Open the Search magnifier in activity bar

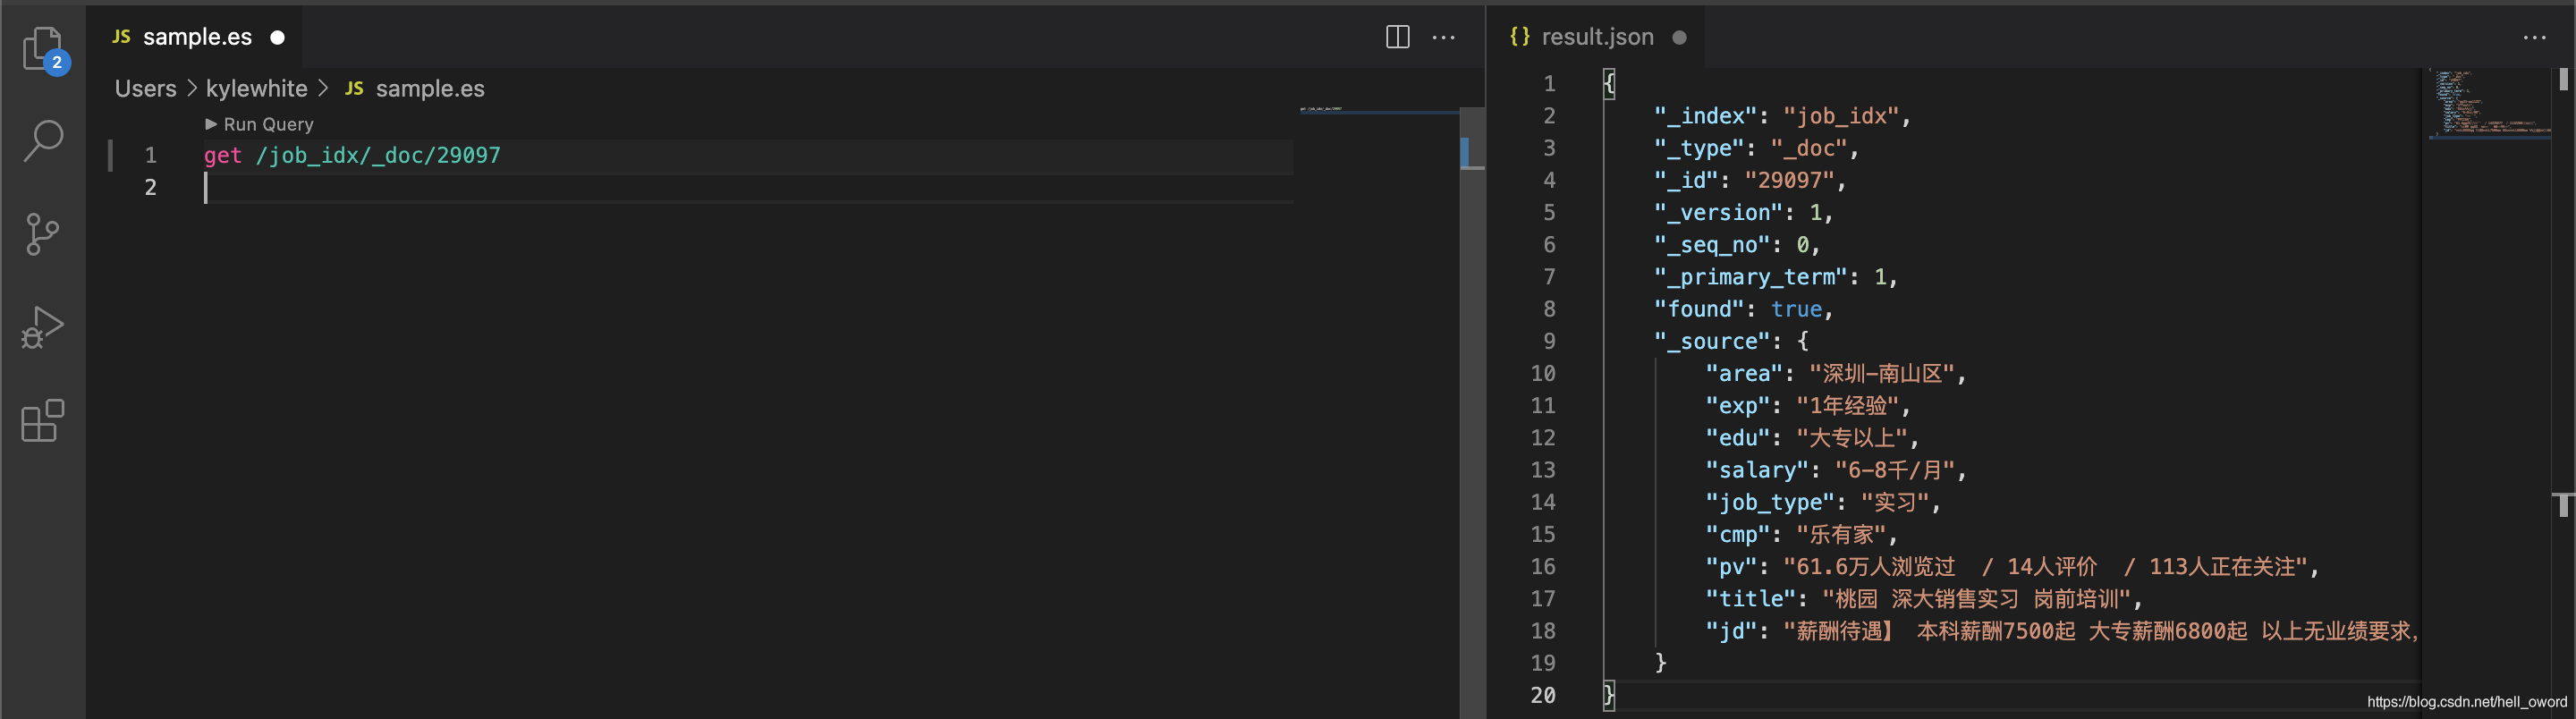pos(43,141)
